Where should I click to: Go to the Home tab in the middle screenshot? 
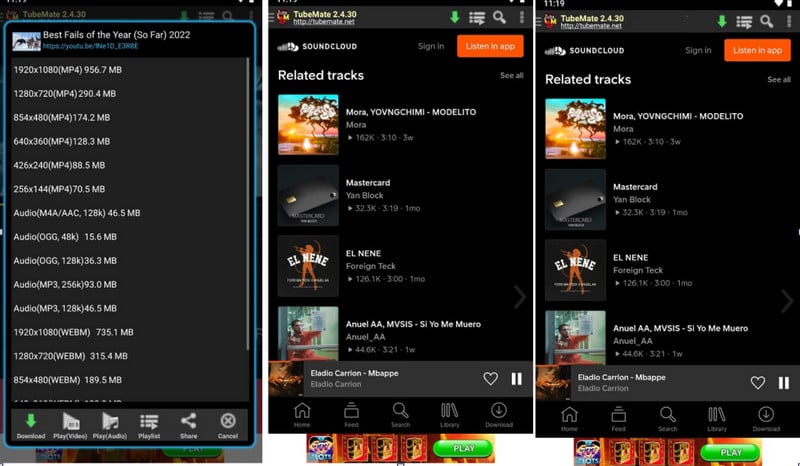(x=302, y=414)
